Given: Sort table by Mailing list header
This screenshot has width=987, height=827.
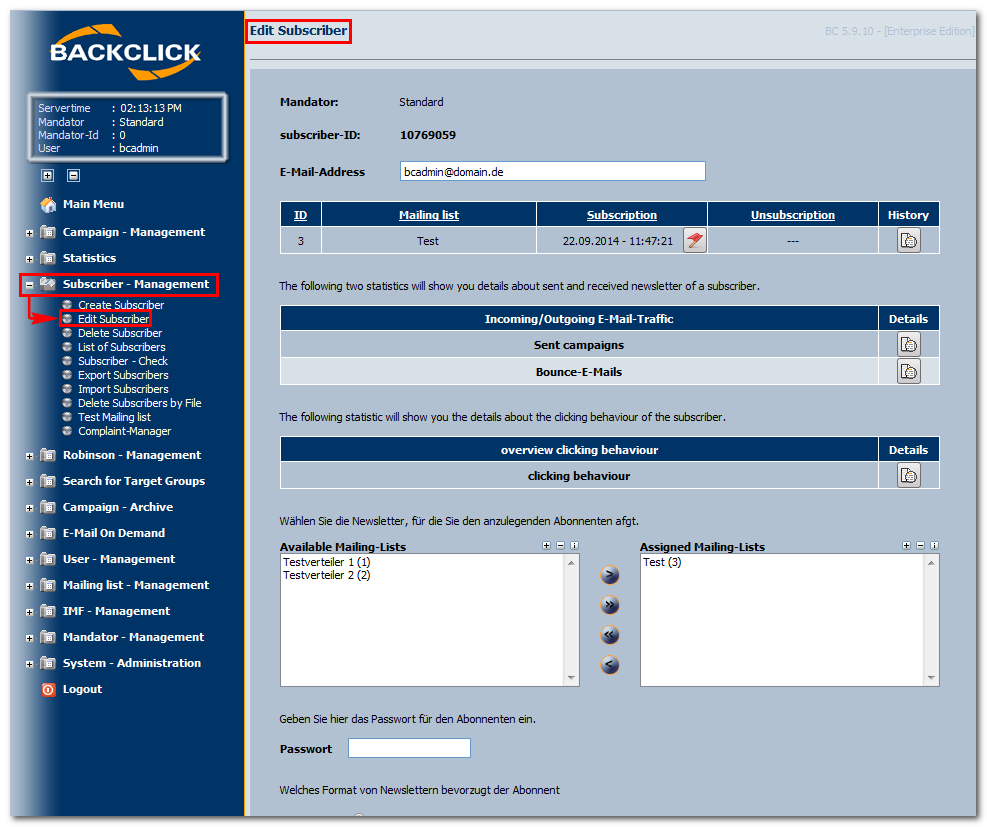Looking at the screenshot, I should [429, 215].
